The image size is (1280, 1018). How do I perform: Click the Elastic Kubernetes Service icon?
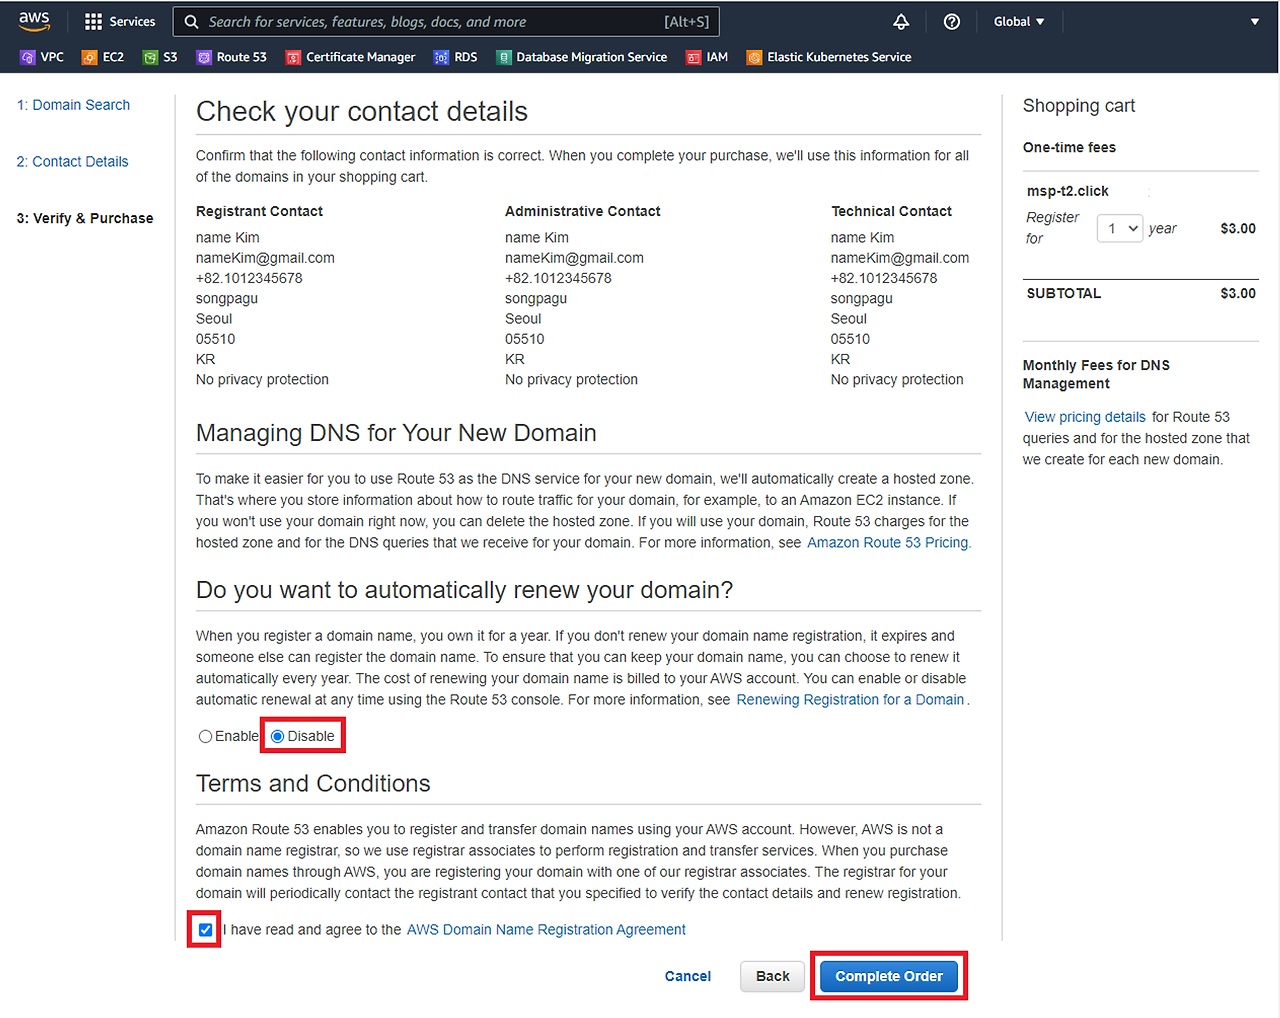(x=754, y=57)
